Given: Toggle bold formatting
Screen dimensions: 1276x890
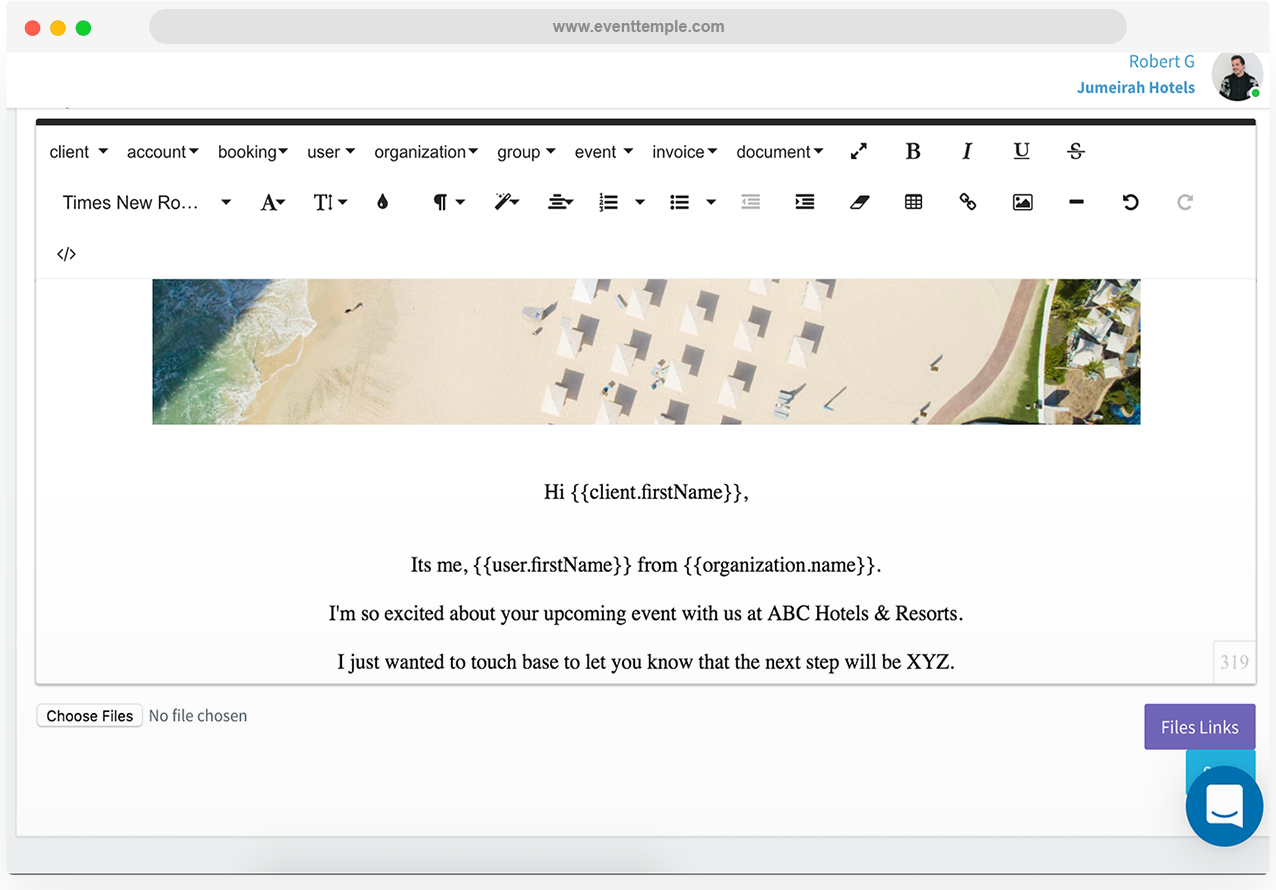Looking at the screenshot, I should coord(912,151).
